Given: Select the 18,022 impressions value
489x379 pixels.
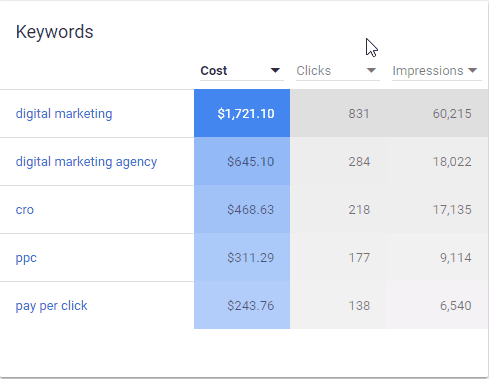Looking at the screenshot, I should tap(452, 162).
